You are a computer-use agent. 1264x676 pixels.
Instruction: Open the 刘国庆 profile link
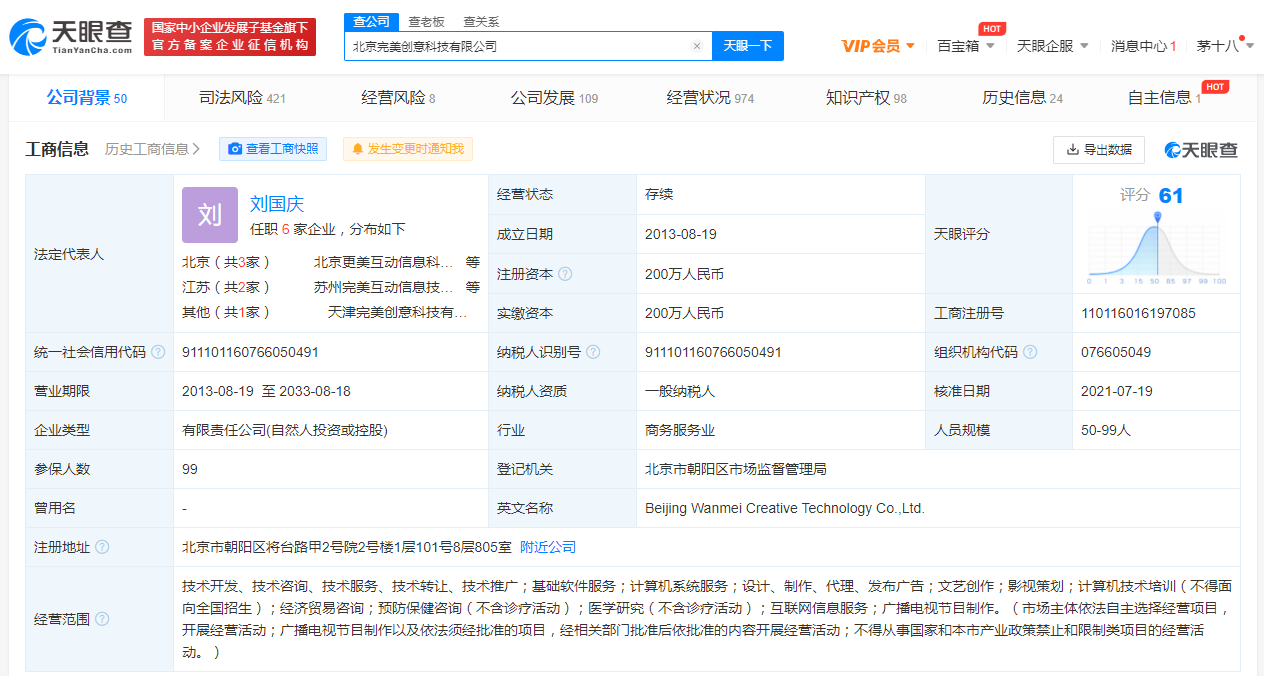[x=277, y=204]
